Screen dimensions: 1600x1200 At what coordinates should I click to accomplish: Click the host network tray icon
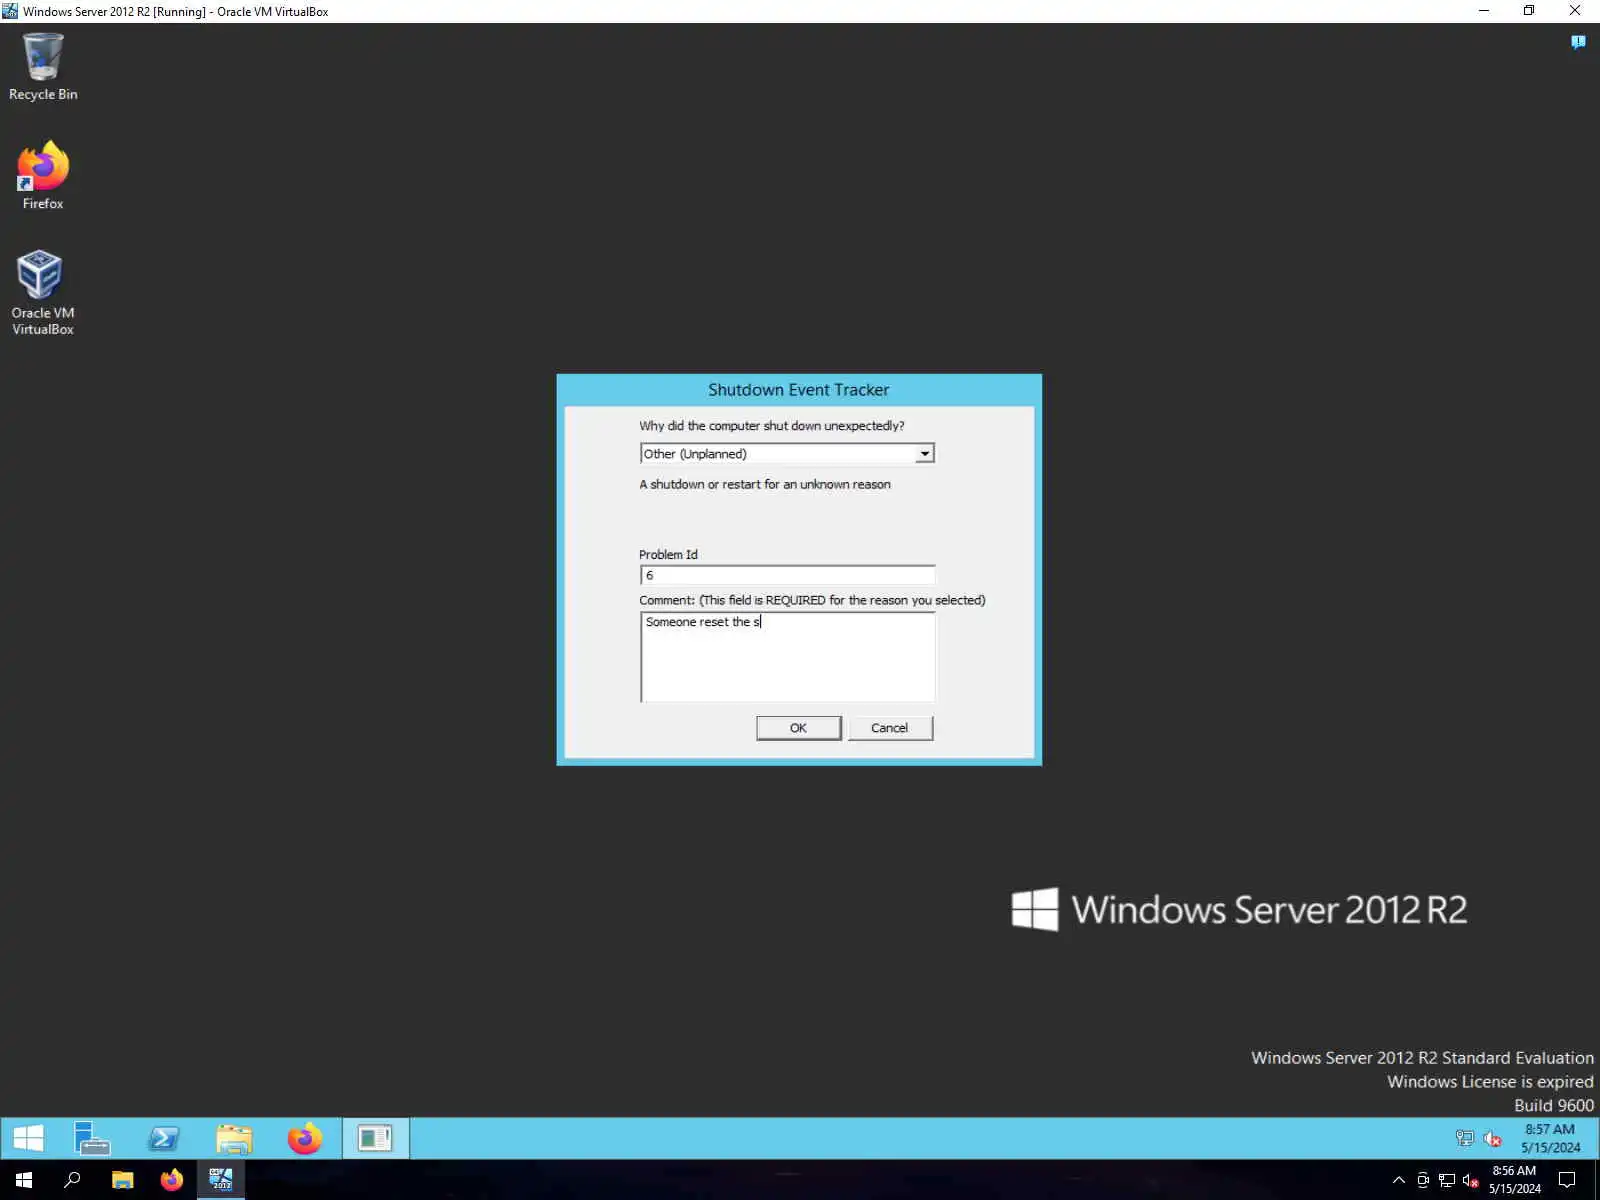pos(1447,1180)
